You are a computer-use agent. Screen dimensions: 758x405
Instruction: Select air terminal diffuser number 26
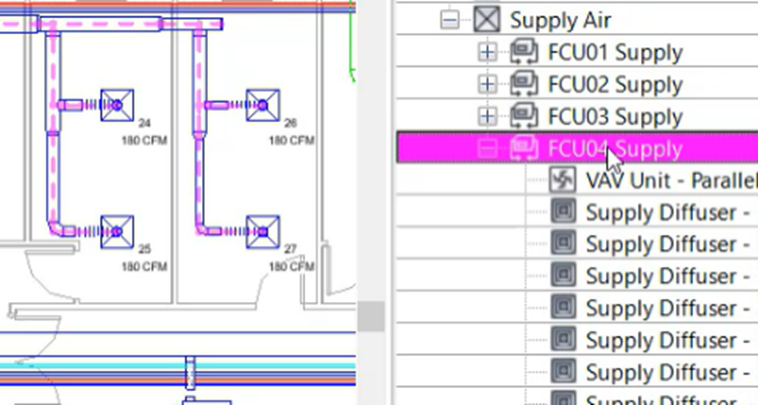(263, 105)
